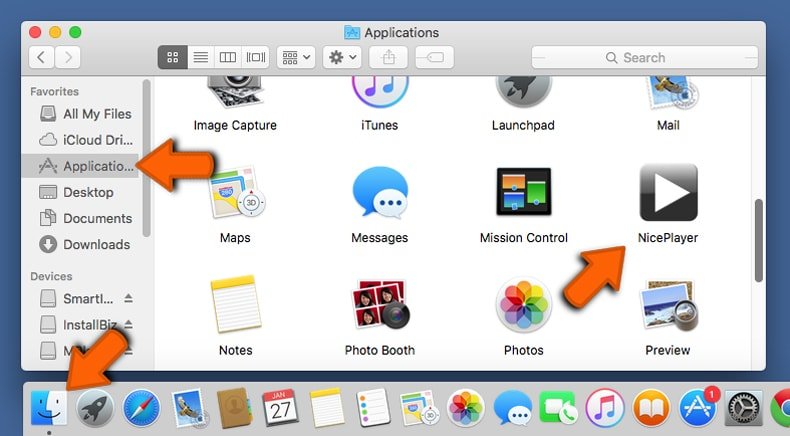Switch Finder to column view
The width and height of the screenshot is (790, 436).
point(228,57)
